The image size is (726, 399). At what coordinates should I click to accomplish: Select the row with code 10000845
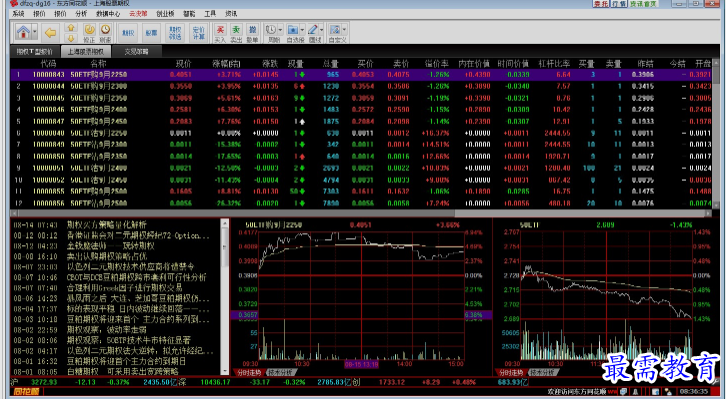[361, 98]
